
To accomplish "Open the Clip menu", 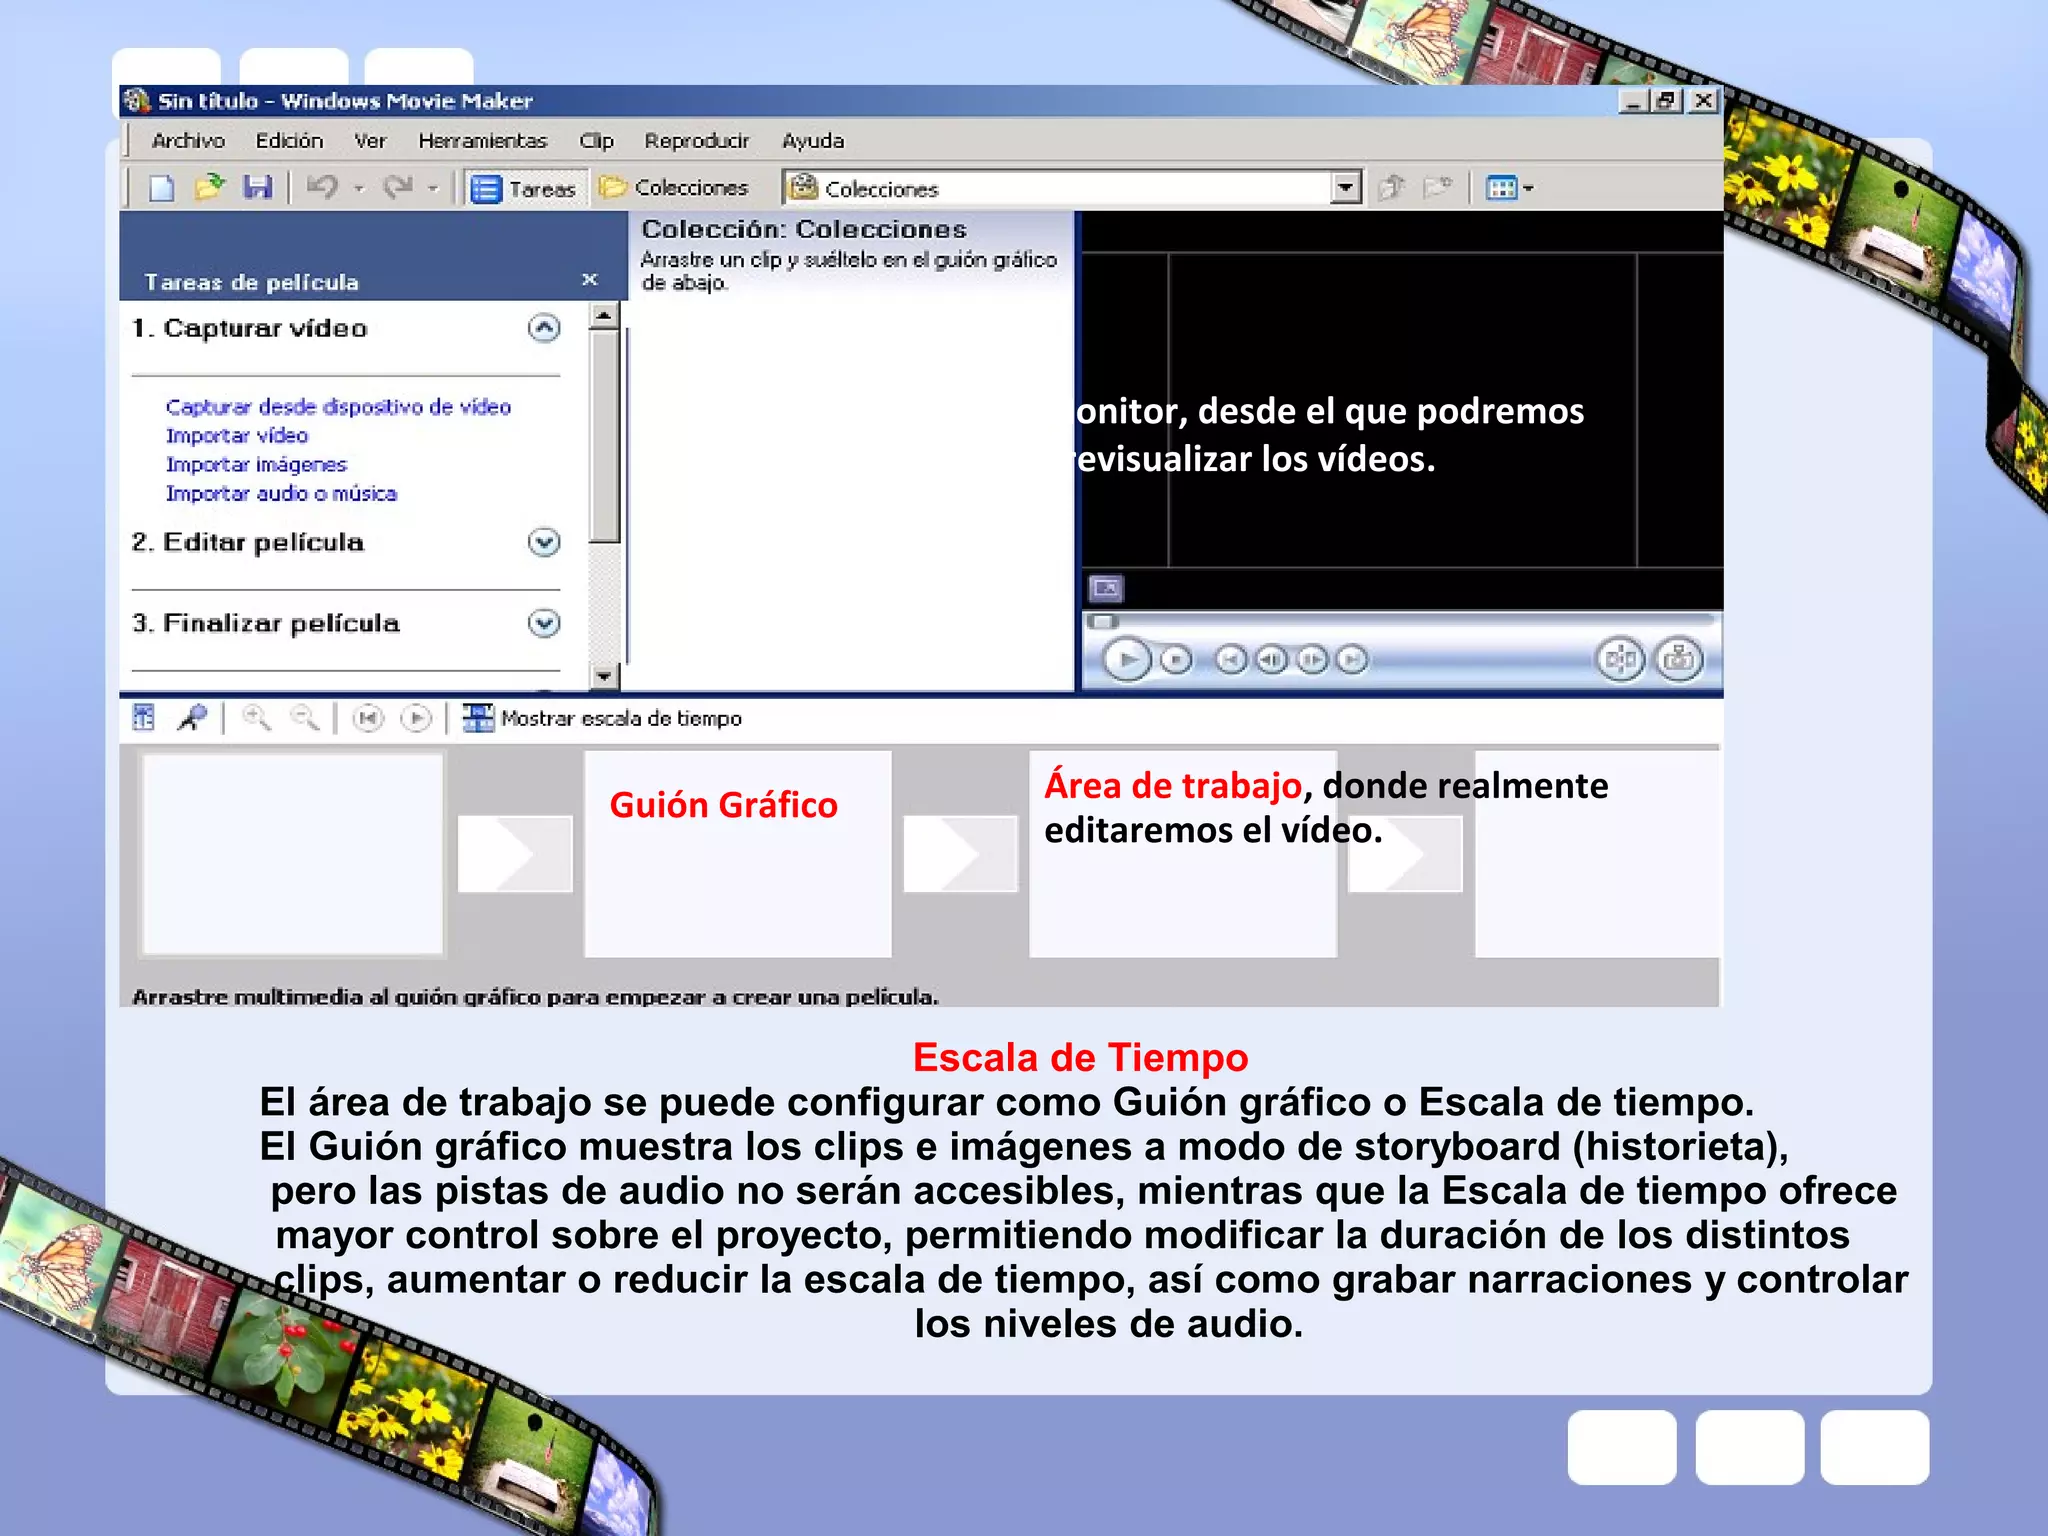I will click(596, 141).
